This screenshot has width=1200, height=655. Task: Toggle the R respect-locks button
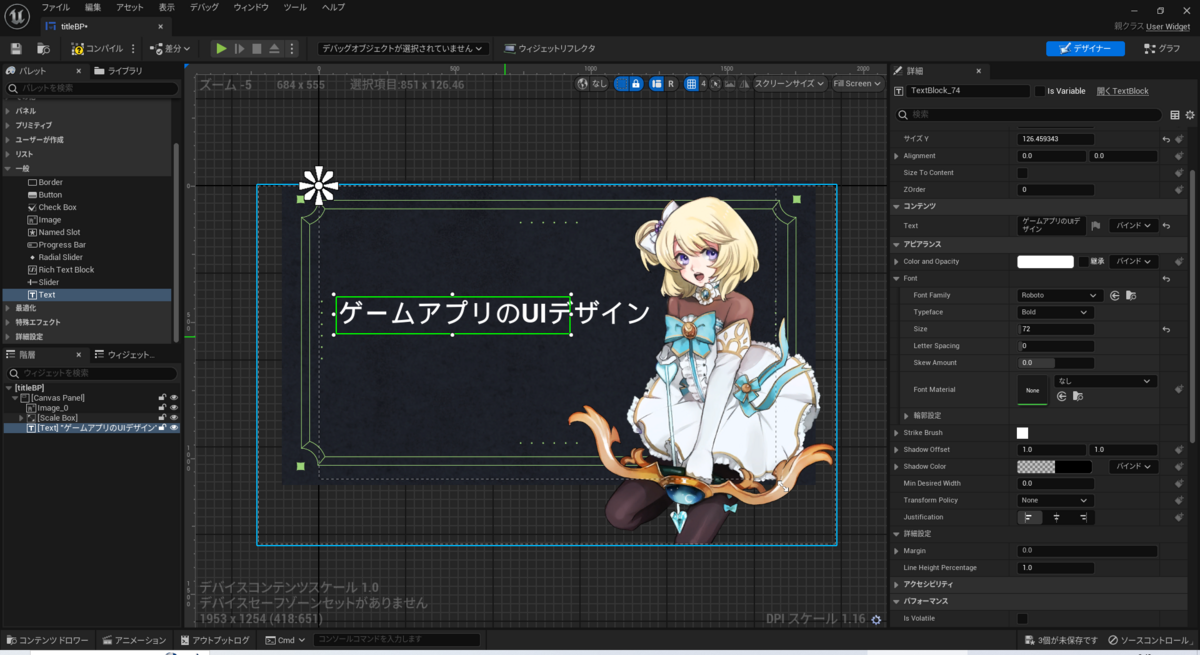click(670, 84)
